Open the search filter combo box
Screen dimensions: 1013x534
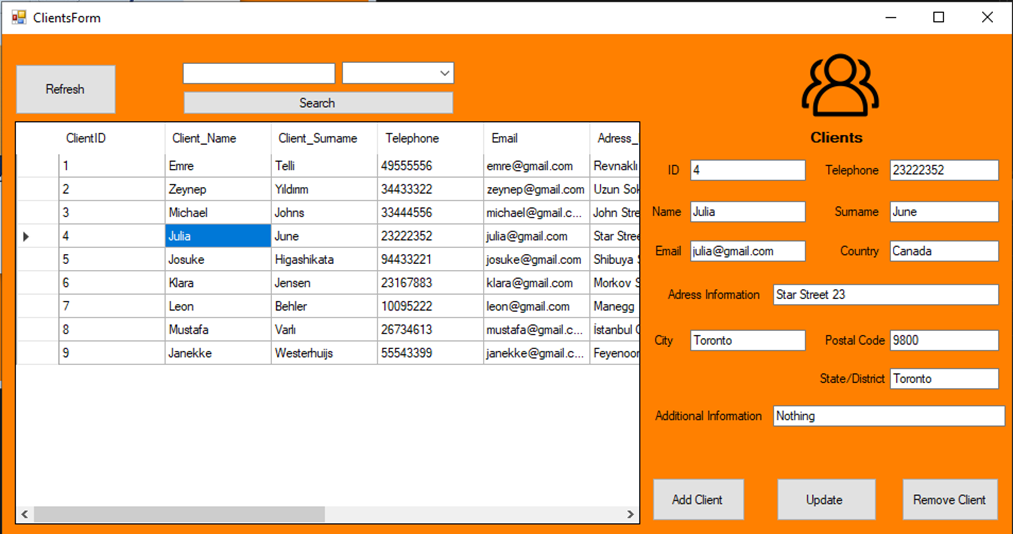[x=398, y=73]
